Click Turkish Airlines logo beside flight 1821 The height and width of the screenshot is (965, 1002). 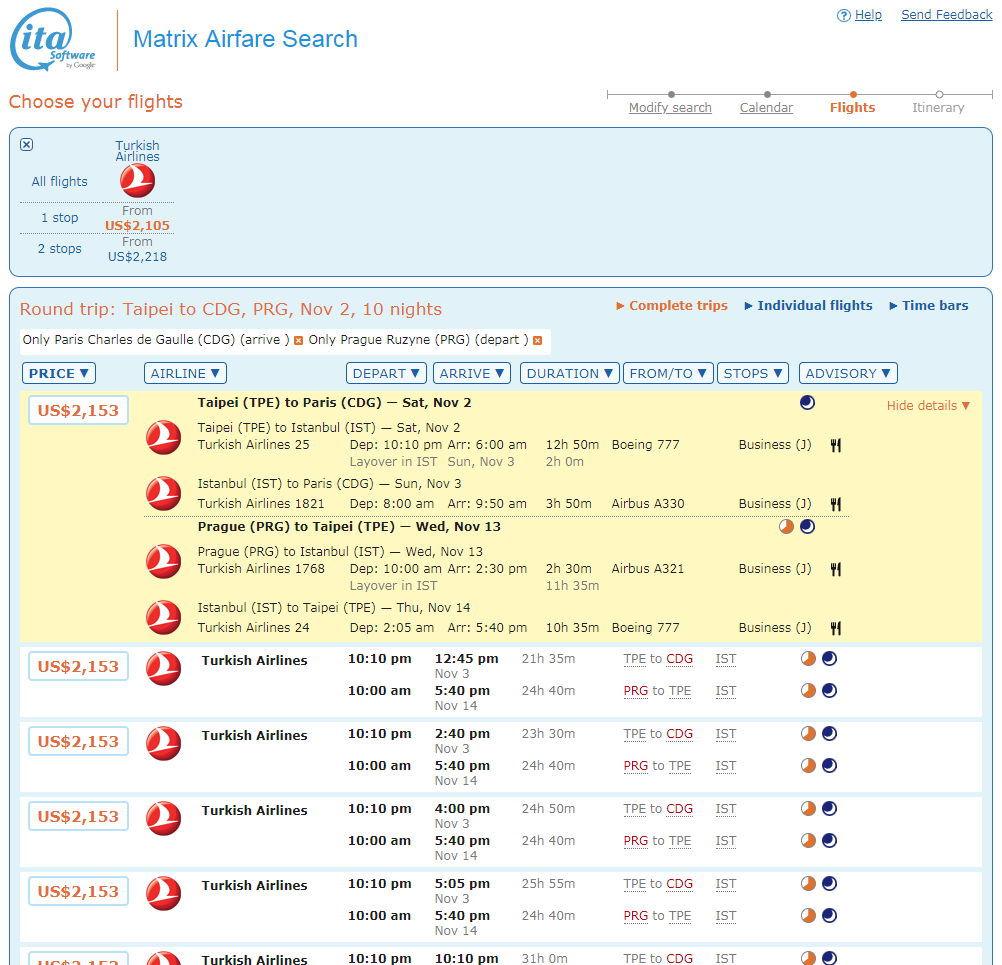(x=164, y=493)
